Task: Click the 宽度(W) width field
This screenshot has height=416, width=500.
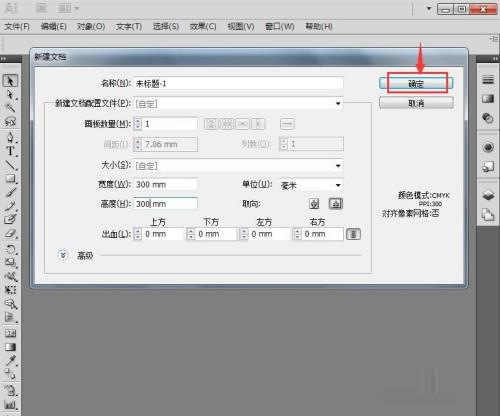Action: click(165, 184)
